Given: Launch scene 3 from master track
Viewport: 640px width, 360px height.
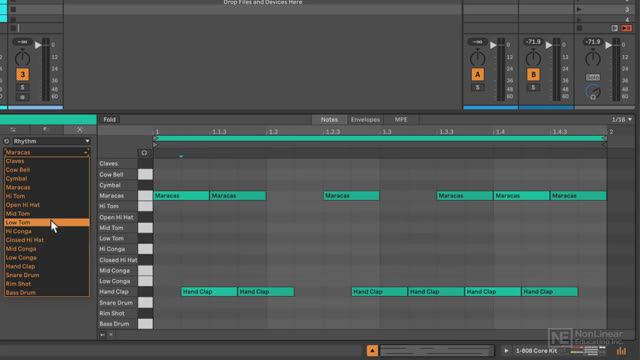Looking at the screenshot, I should point(579,9).
